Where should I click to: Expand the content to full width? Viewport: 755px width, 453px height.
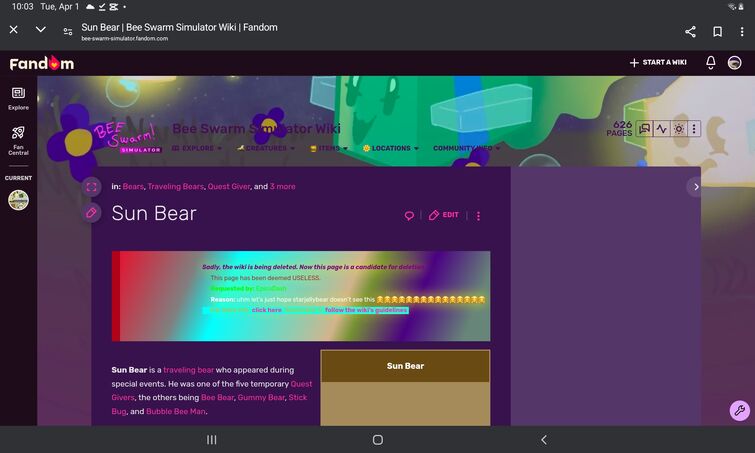91,187
